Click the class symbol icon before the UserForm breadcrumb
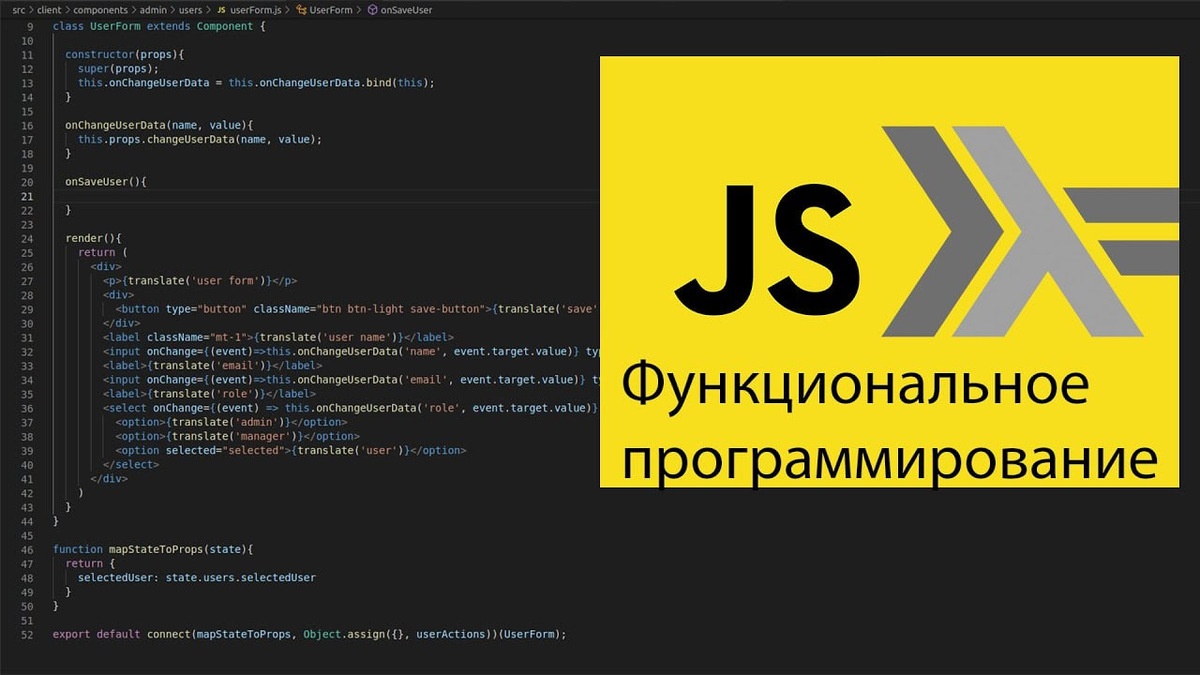The width and height of the screenshot is (1200, 675). 301,9
